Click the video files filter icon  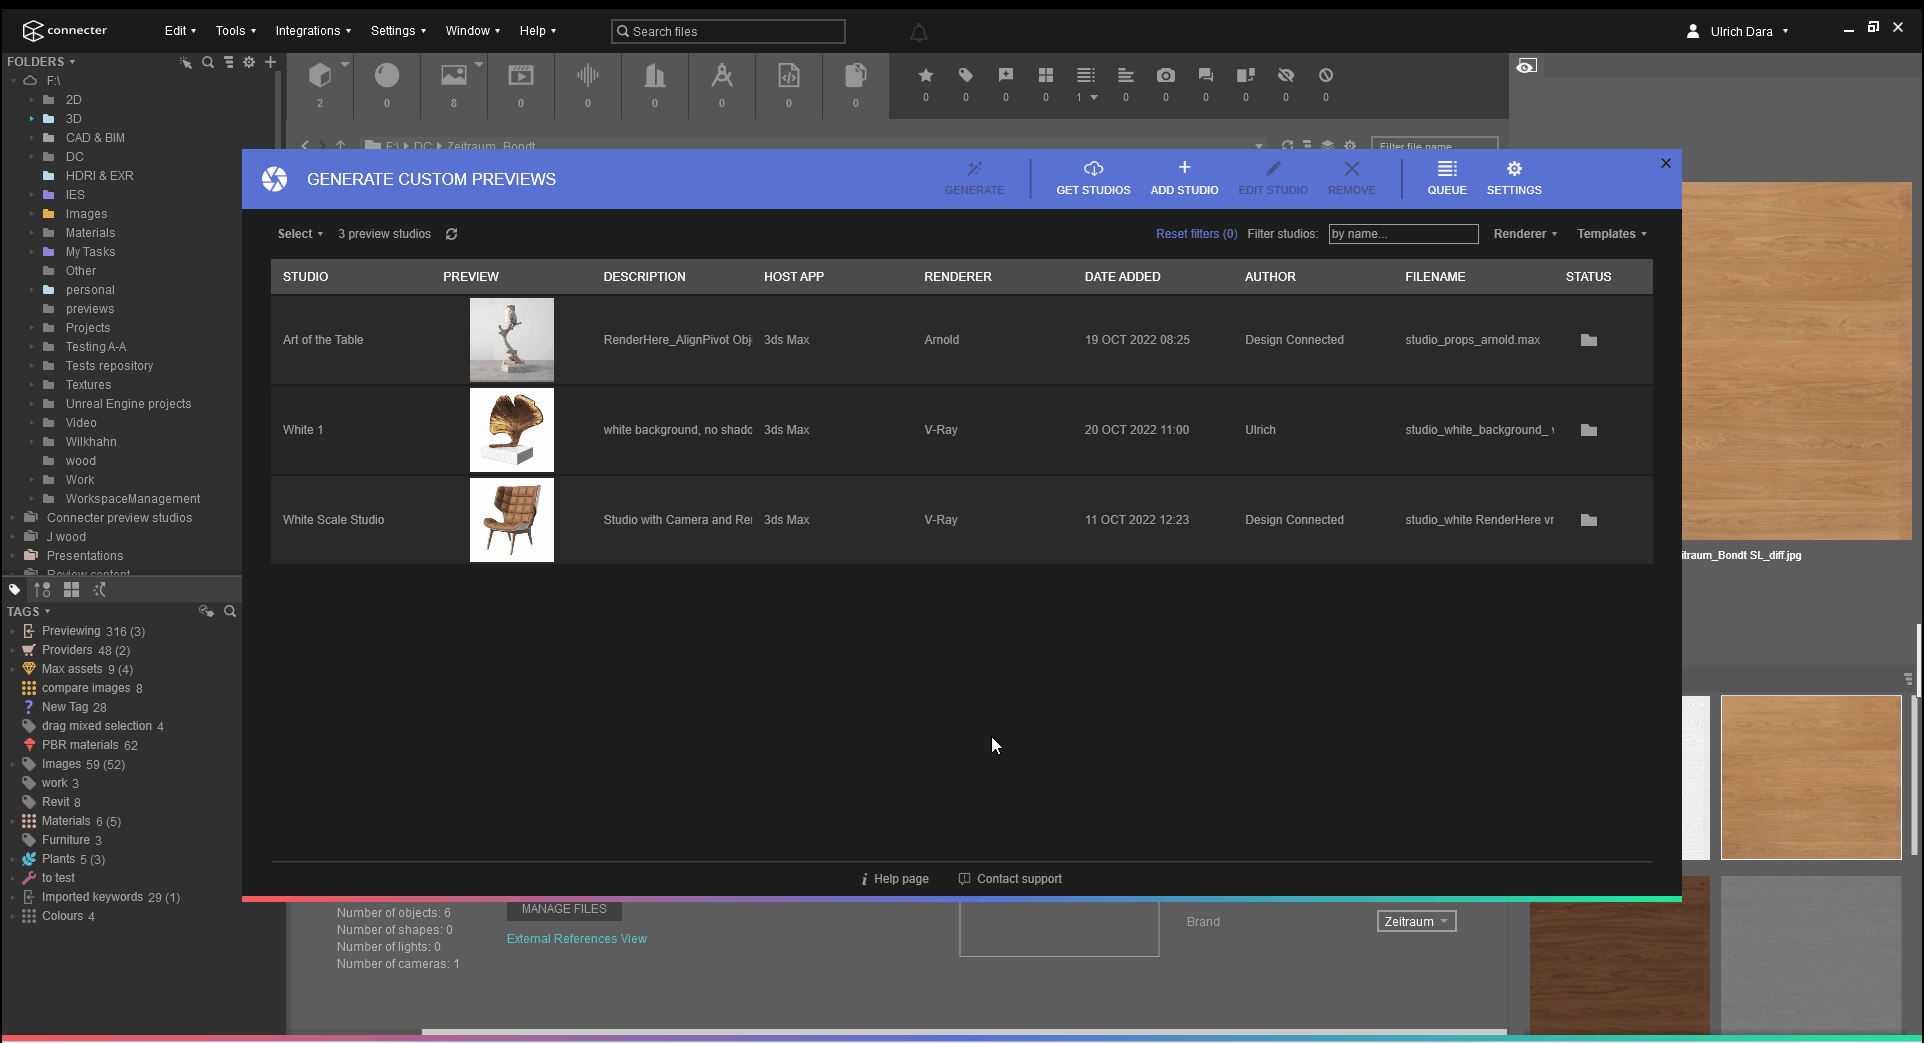point(520,75)
